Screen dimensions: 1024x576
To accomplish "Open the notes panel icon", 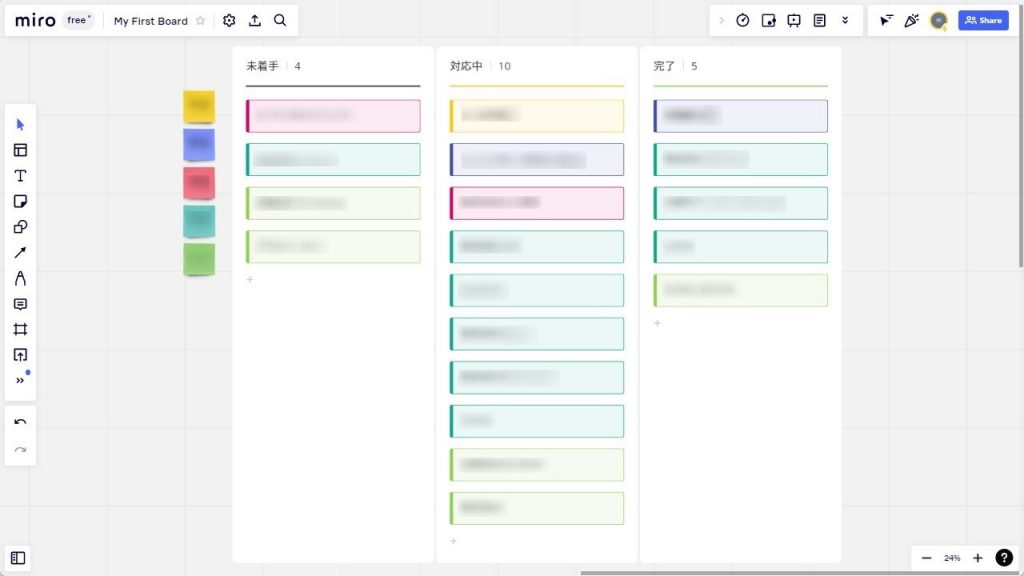I will pyautogui.click(x=820, y=20).
